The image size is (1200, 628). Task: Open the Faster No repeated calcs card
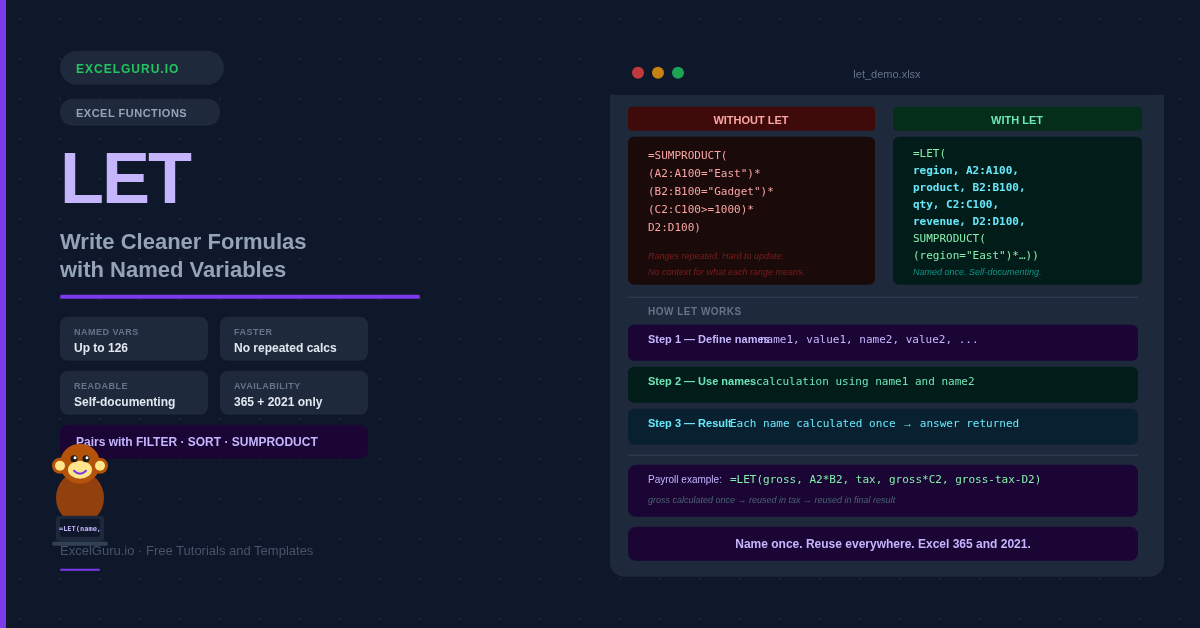[294, 339]
